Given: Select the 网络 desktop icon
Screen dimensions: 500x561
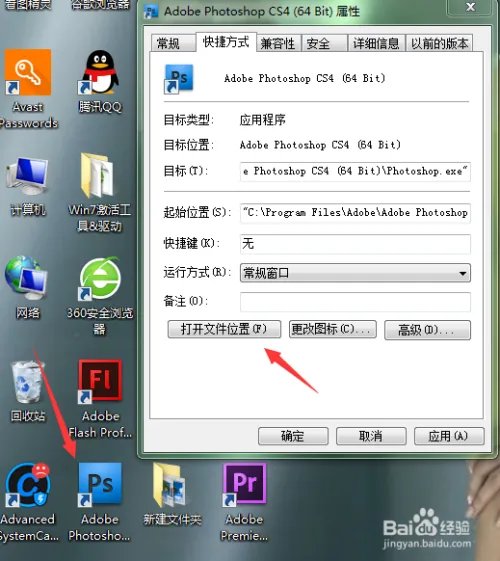Looking at the screenshot, I should [26, 278].
